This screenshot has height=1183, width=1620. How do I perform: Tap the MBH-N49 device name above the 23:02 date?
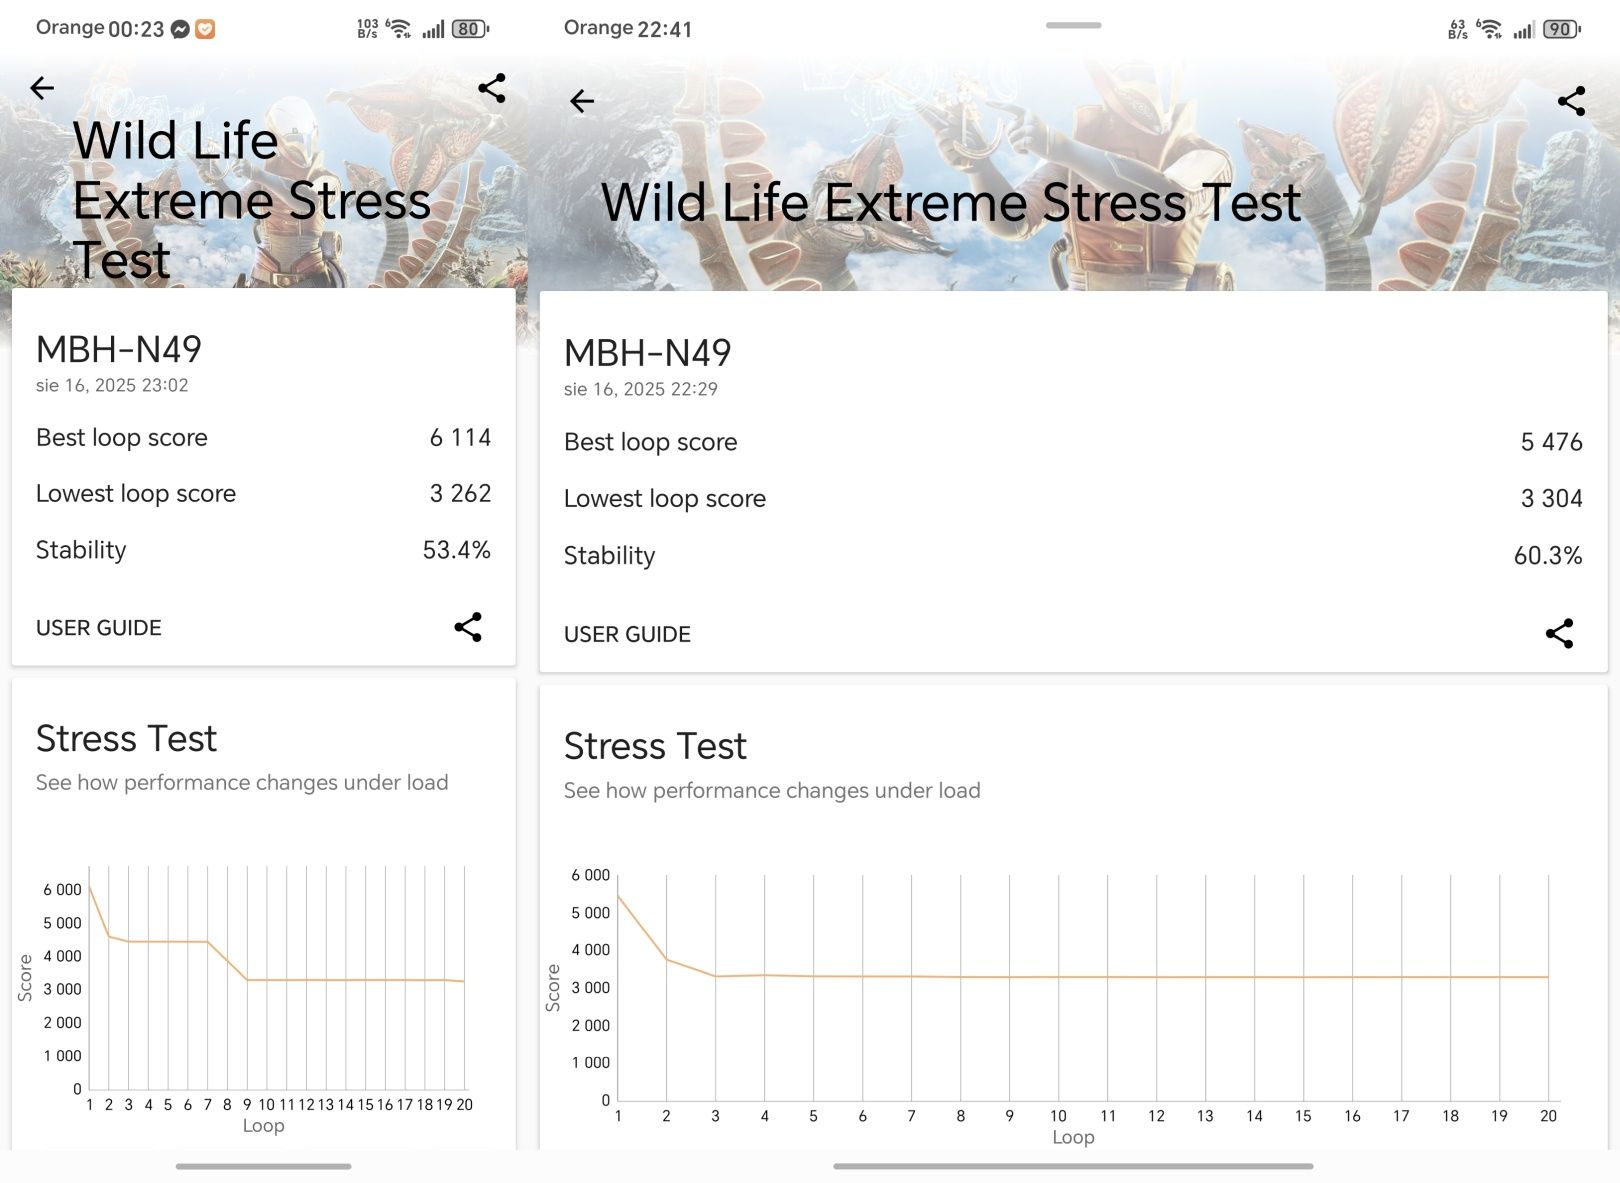coord(119,349)
